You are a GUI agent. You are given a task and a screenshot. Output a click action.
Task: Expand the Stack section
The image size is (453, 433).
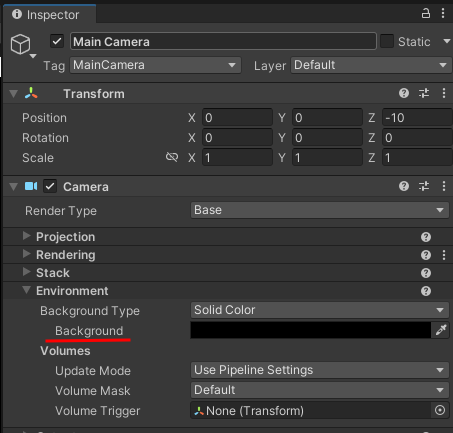[x=26, y=272]
